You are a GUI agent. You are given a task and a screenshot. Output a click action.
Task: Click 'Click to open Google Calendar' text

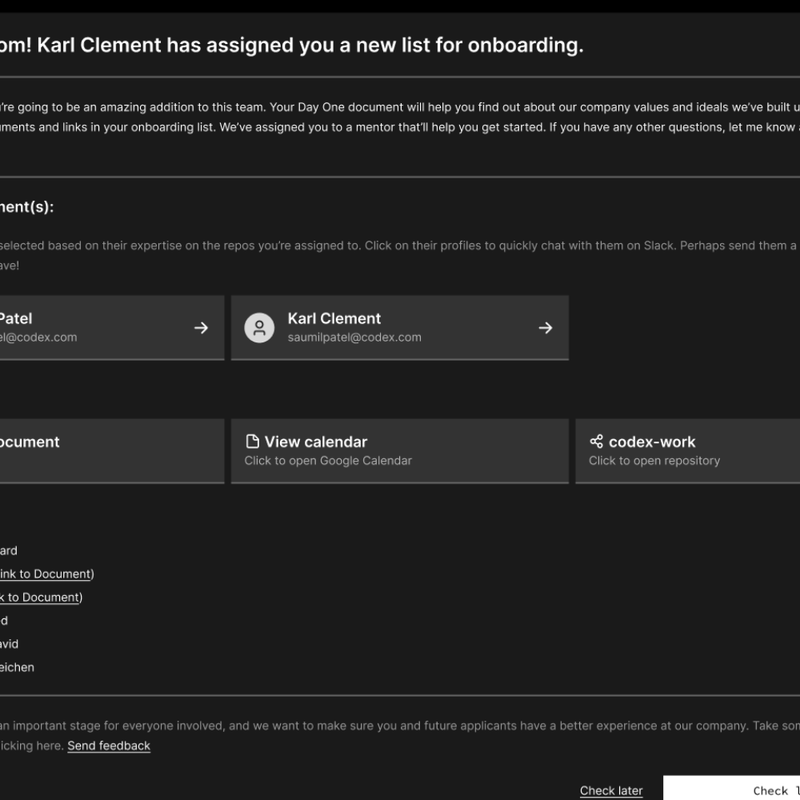click(328, 461)
